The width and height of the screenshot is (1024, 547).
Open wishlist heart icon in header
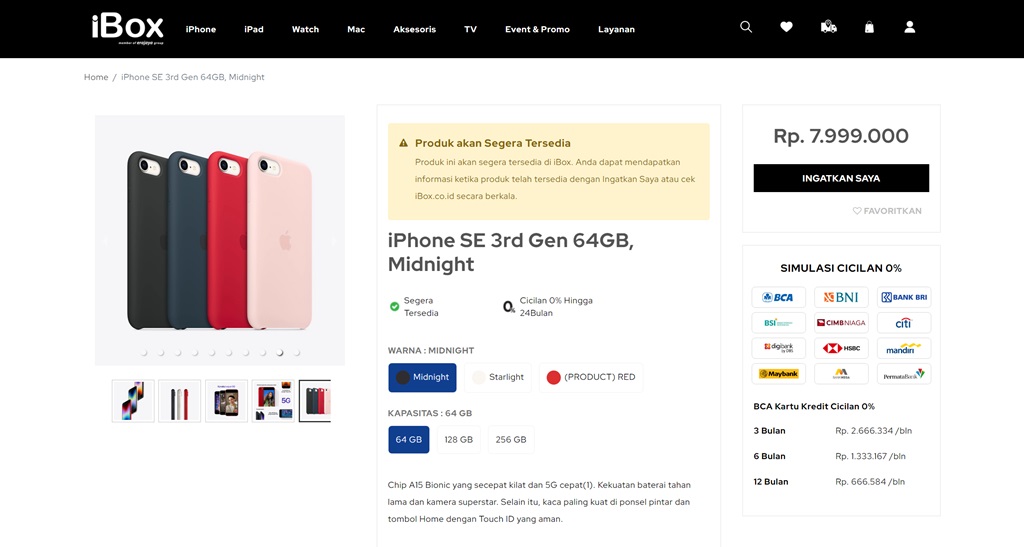[786, 27]
